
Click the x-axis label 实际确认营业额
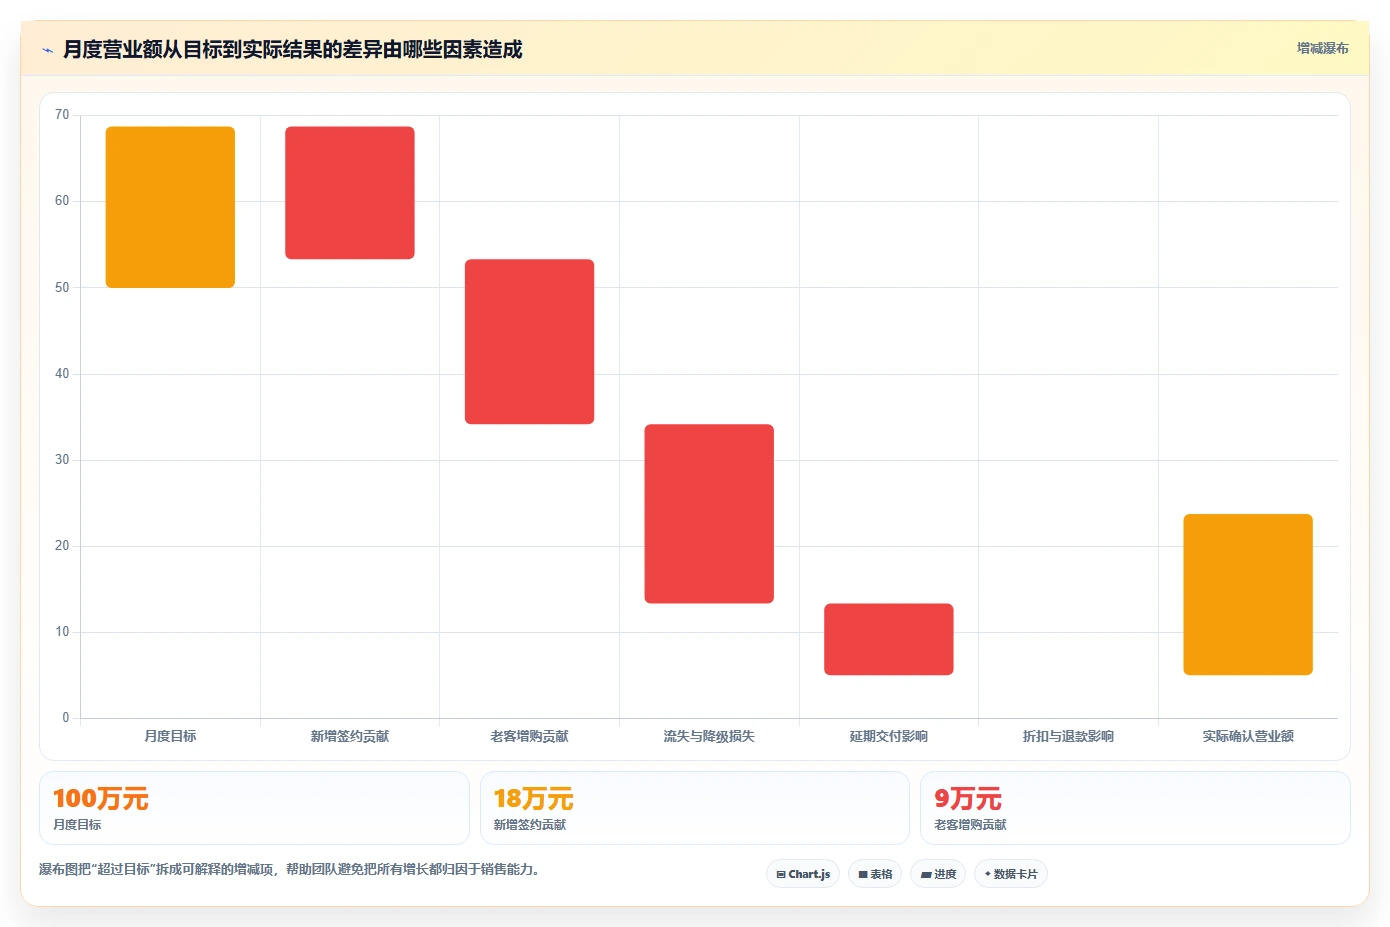tap(1248, 736)
